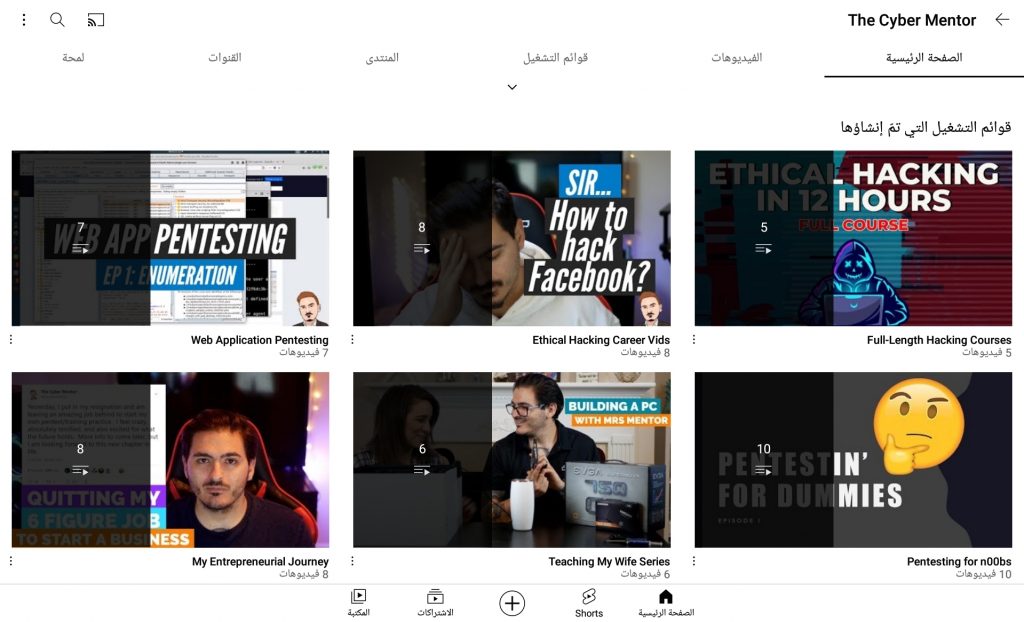The image size is (1024, 622).
Task: Open the top-bar three-dot options menu
Action: click(x=24, y=20)
